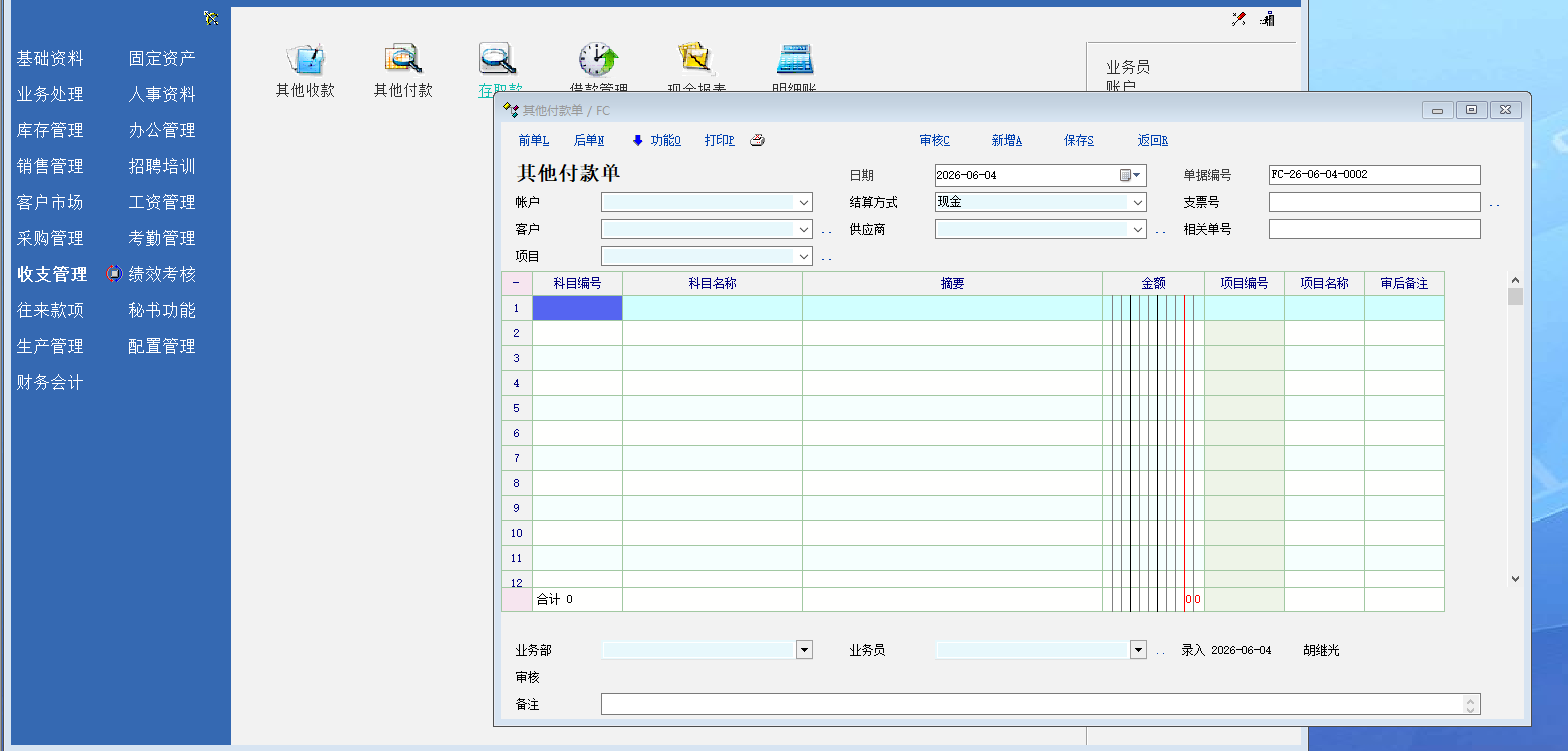The width and height of the screenshot is (1568, 751).
Task: Click the 打印P print button
Action: click(720, 141)
